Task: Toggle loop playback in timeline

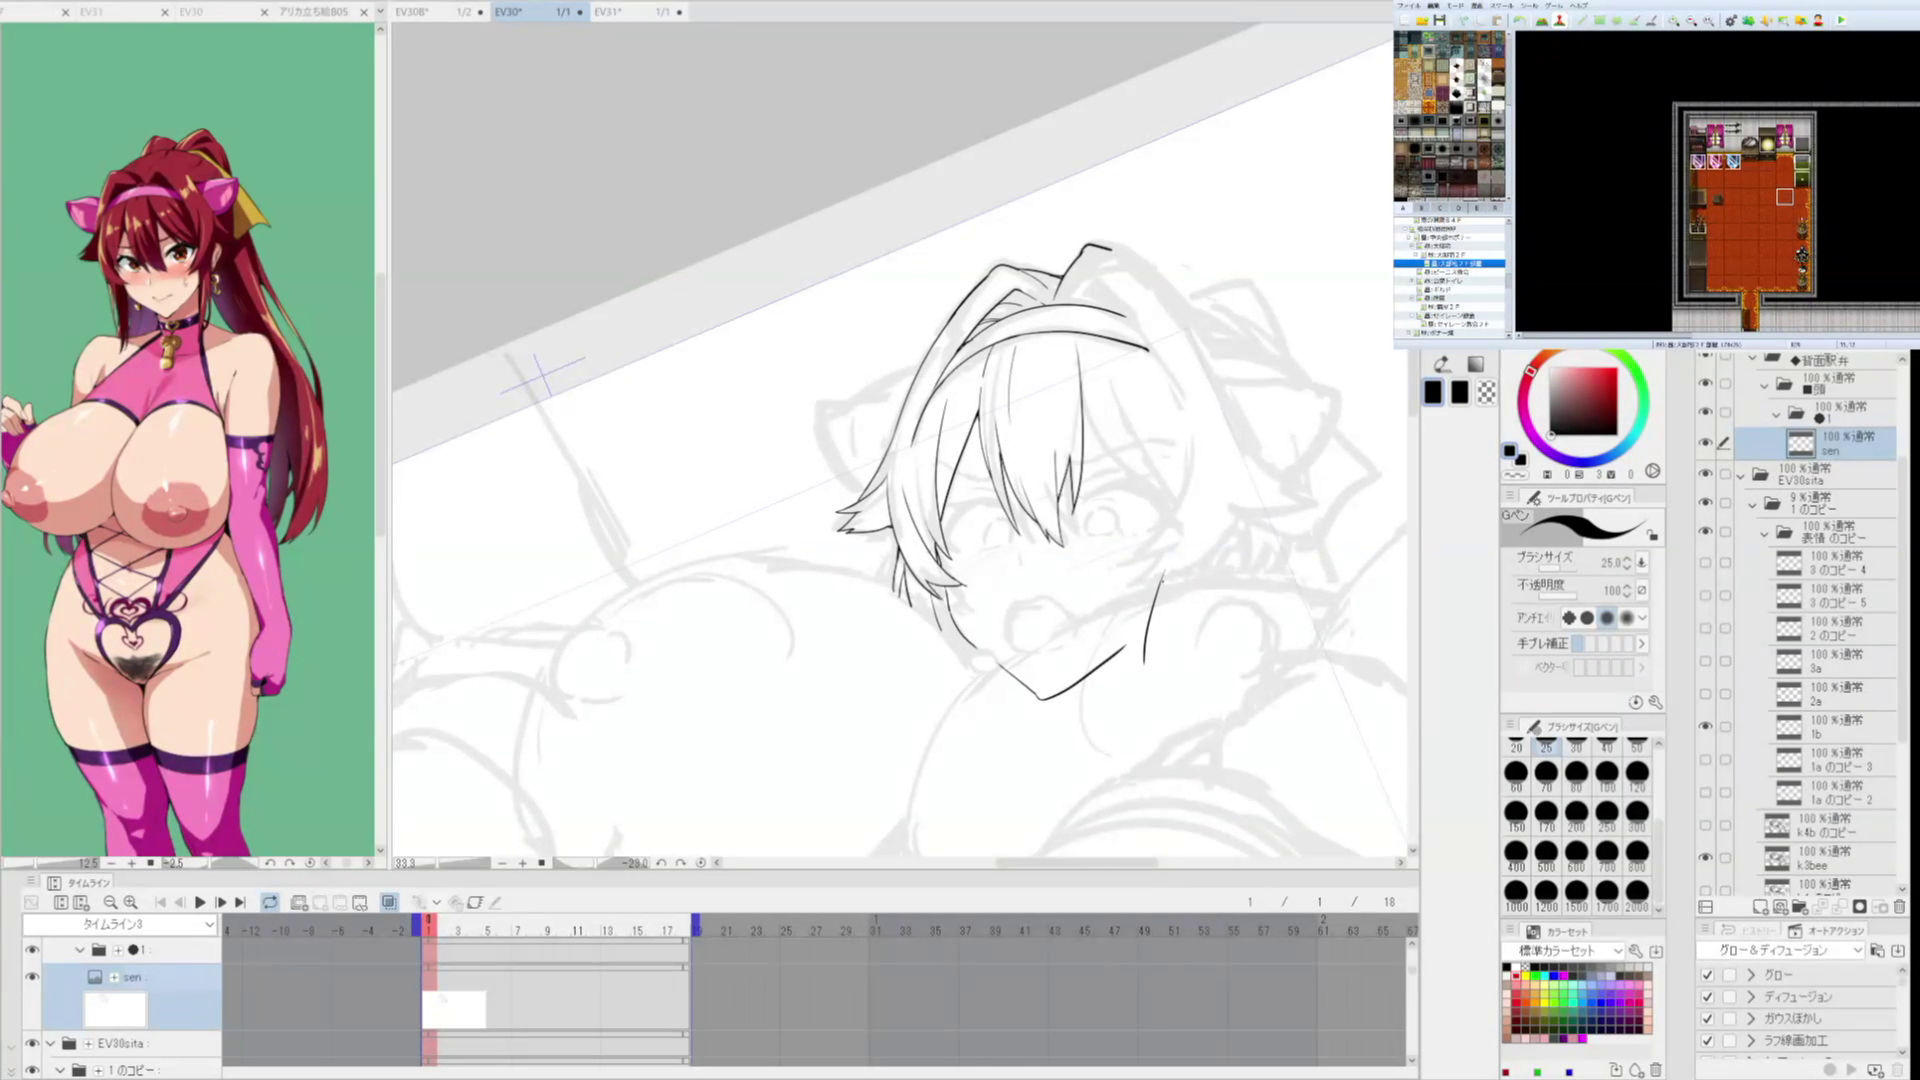Action: pyautogui.click(x=270, y=902)
